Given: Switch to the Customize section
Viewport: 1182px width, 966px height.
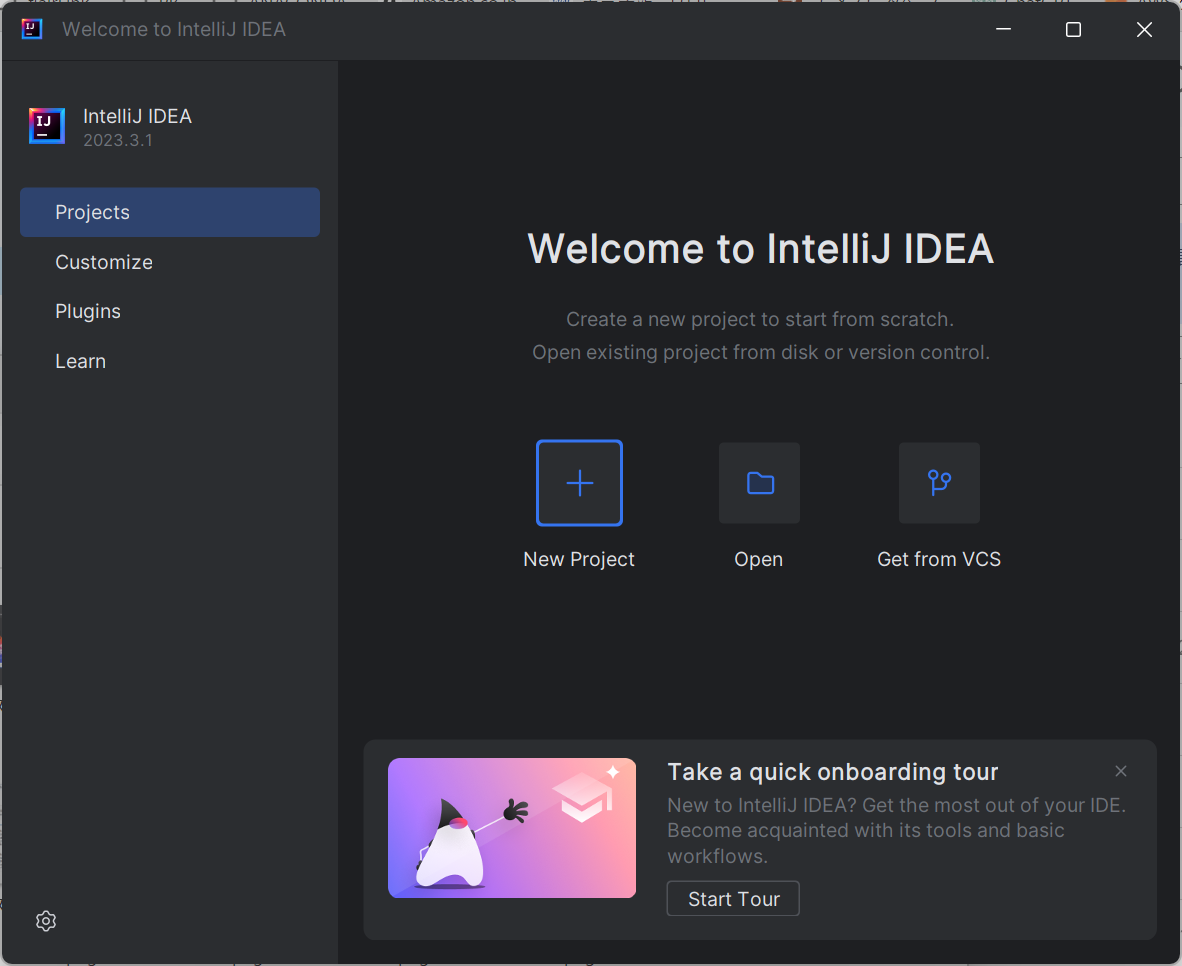Looking at the screenshot, I should coord(104,262).
